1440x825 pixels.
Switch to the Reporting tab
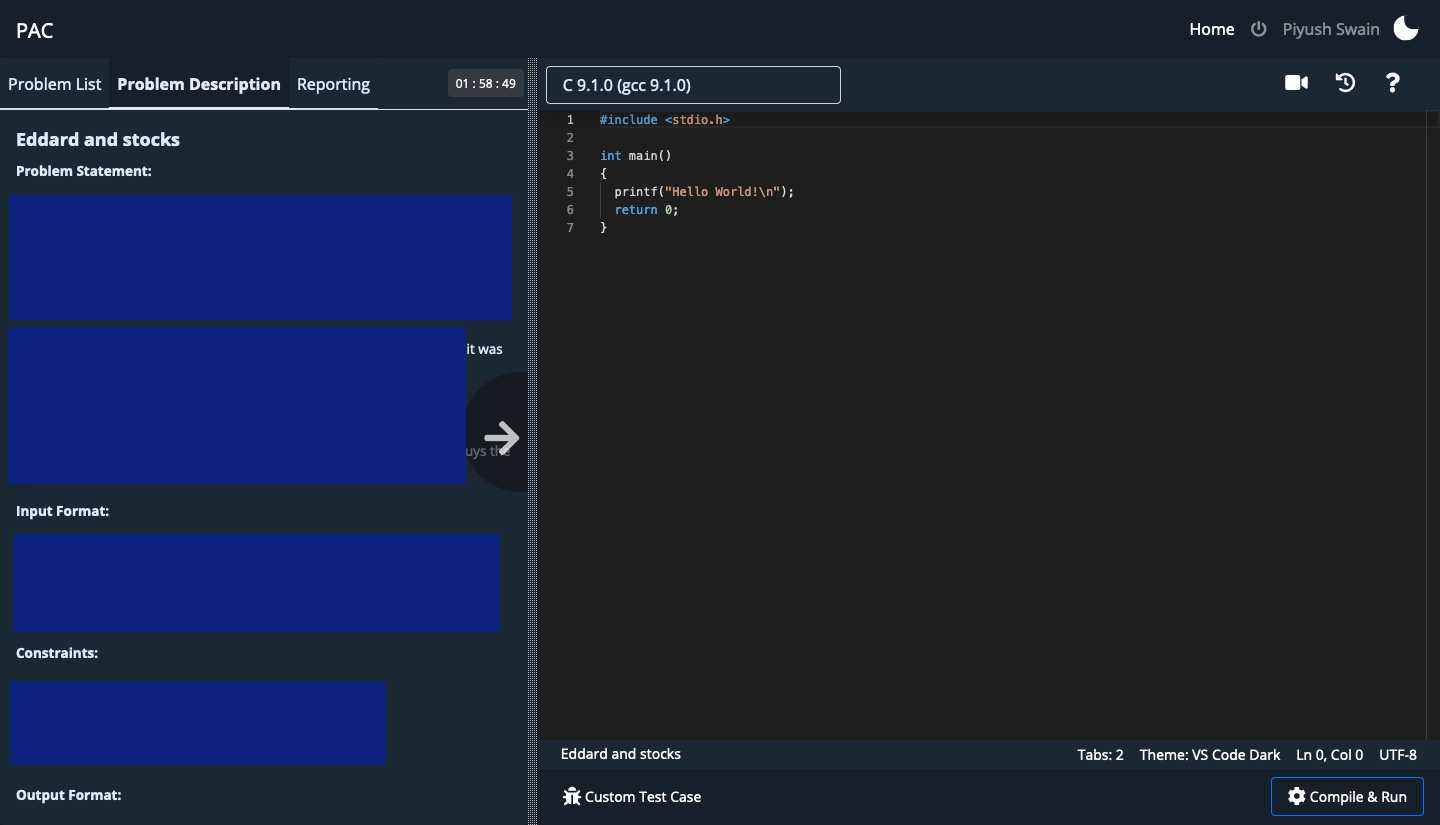(x=333, y=84)
